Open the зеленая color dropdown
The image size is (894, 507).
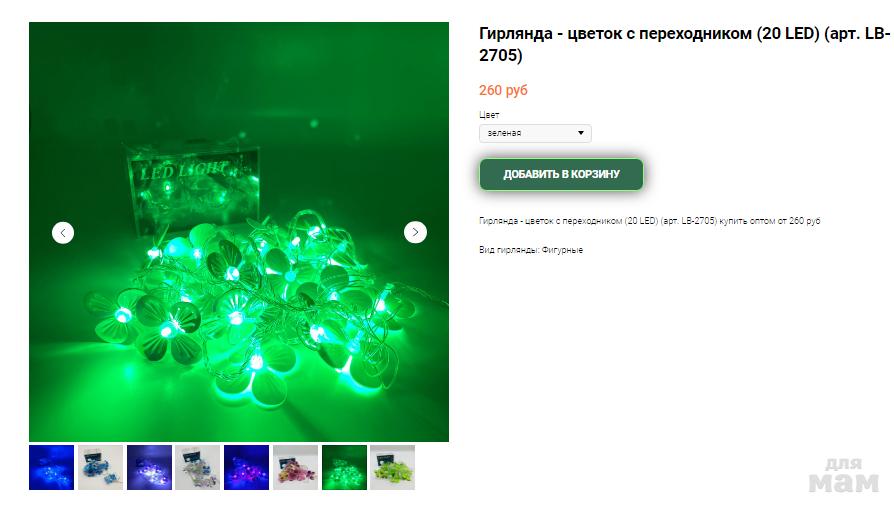tap(535, 133)
